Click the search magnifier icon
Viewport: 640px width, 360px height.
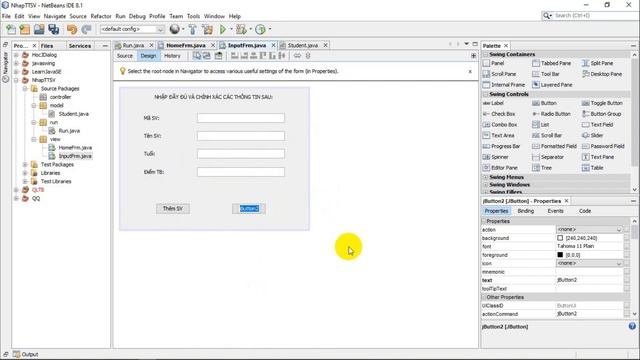(546, 16)
